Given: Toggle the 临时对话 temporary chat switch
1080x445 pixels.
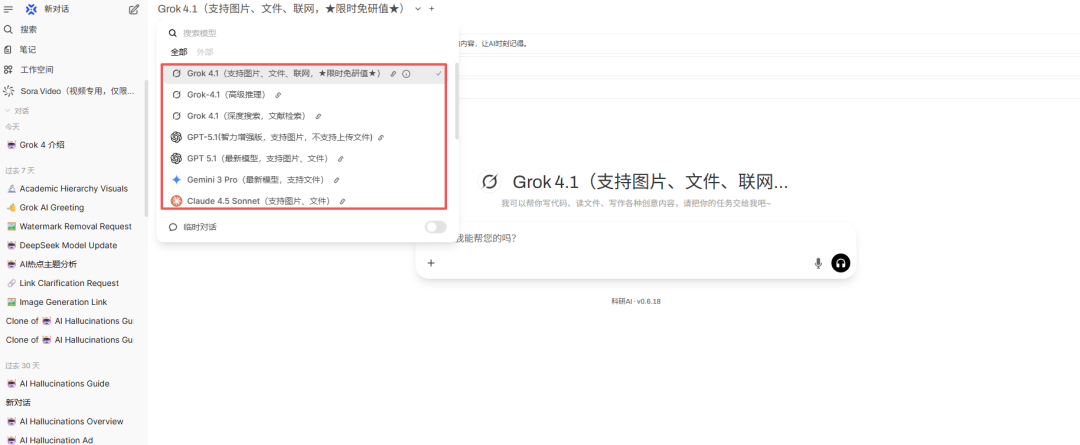Looking at the screenshot, I should point(435,227).
